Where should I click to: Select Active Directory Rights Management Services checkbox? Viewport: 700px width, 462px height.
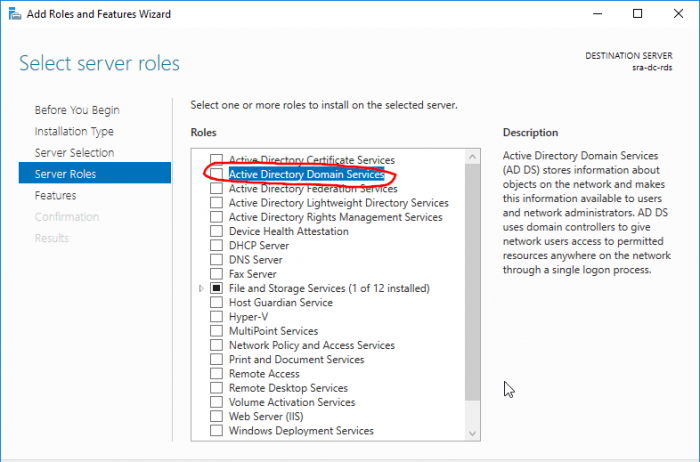(x=217, y=216)
